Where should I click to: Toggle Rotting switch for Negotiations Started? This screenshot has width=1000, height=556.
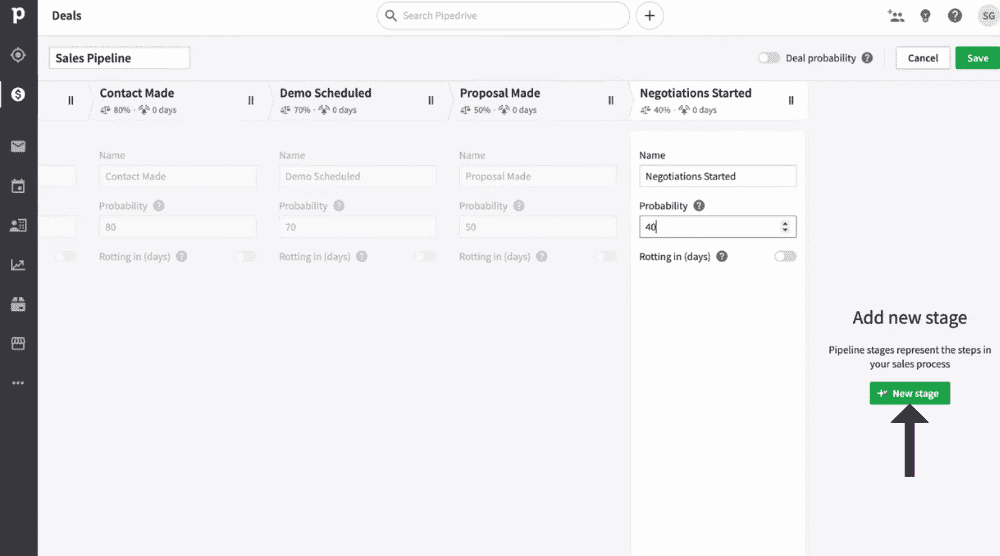(785, 256)
